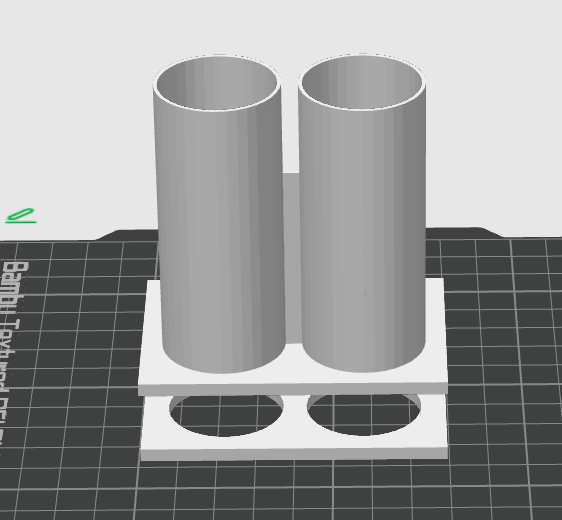Click the front edge of the lower plate

294,454
